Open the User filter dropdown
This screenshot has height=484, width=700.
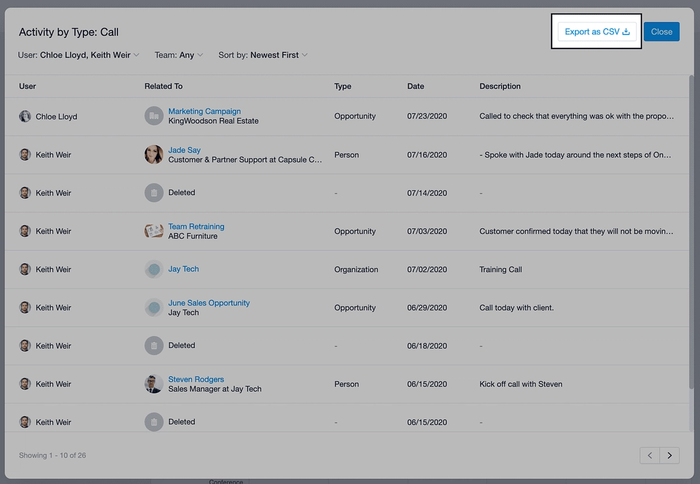79,55
